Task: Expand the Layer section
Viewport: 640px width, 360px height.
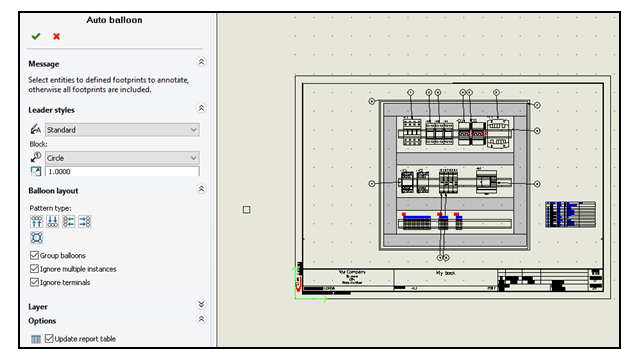Action: pyautogui.click(x=201, y=304)
